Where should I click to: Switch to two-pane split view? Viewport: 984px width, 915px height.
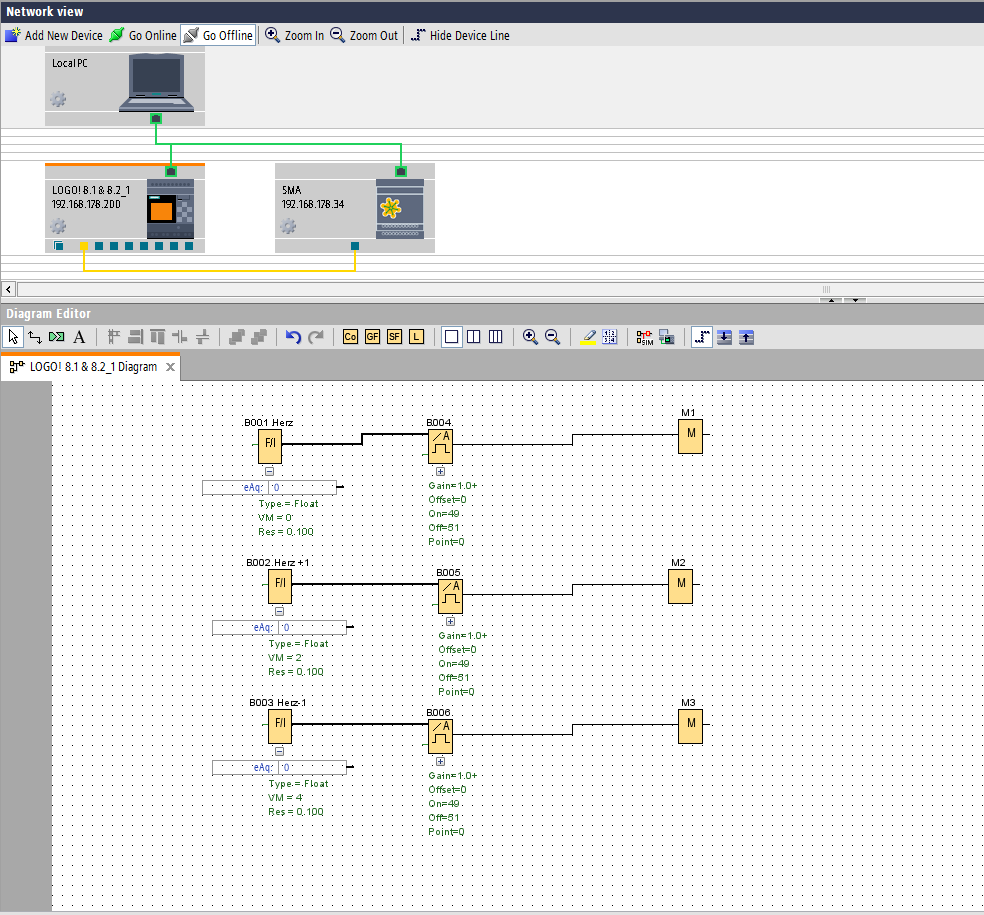pyautogui.click(x=474, y=337)
